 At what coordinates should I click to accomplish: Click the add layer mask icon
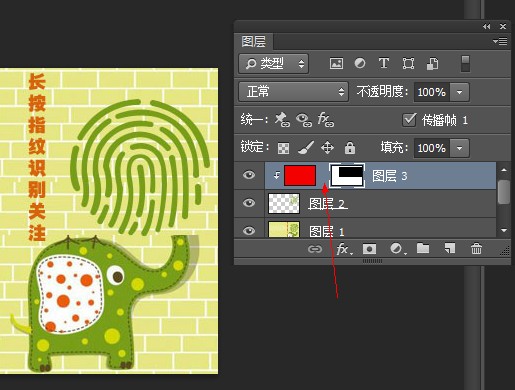click(x=369, y=249)
